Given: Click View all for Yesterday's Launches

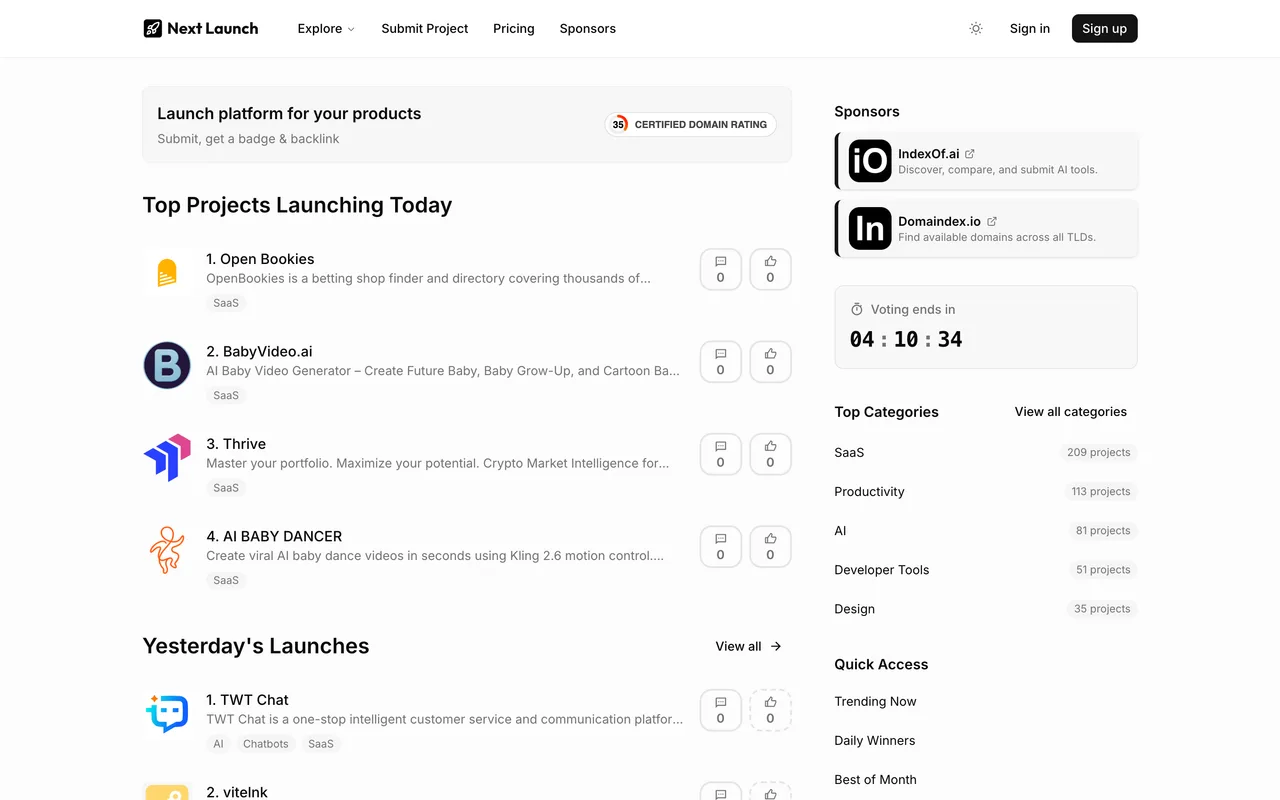Looking at the screenshot, I should pos(749,646).
